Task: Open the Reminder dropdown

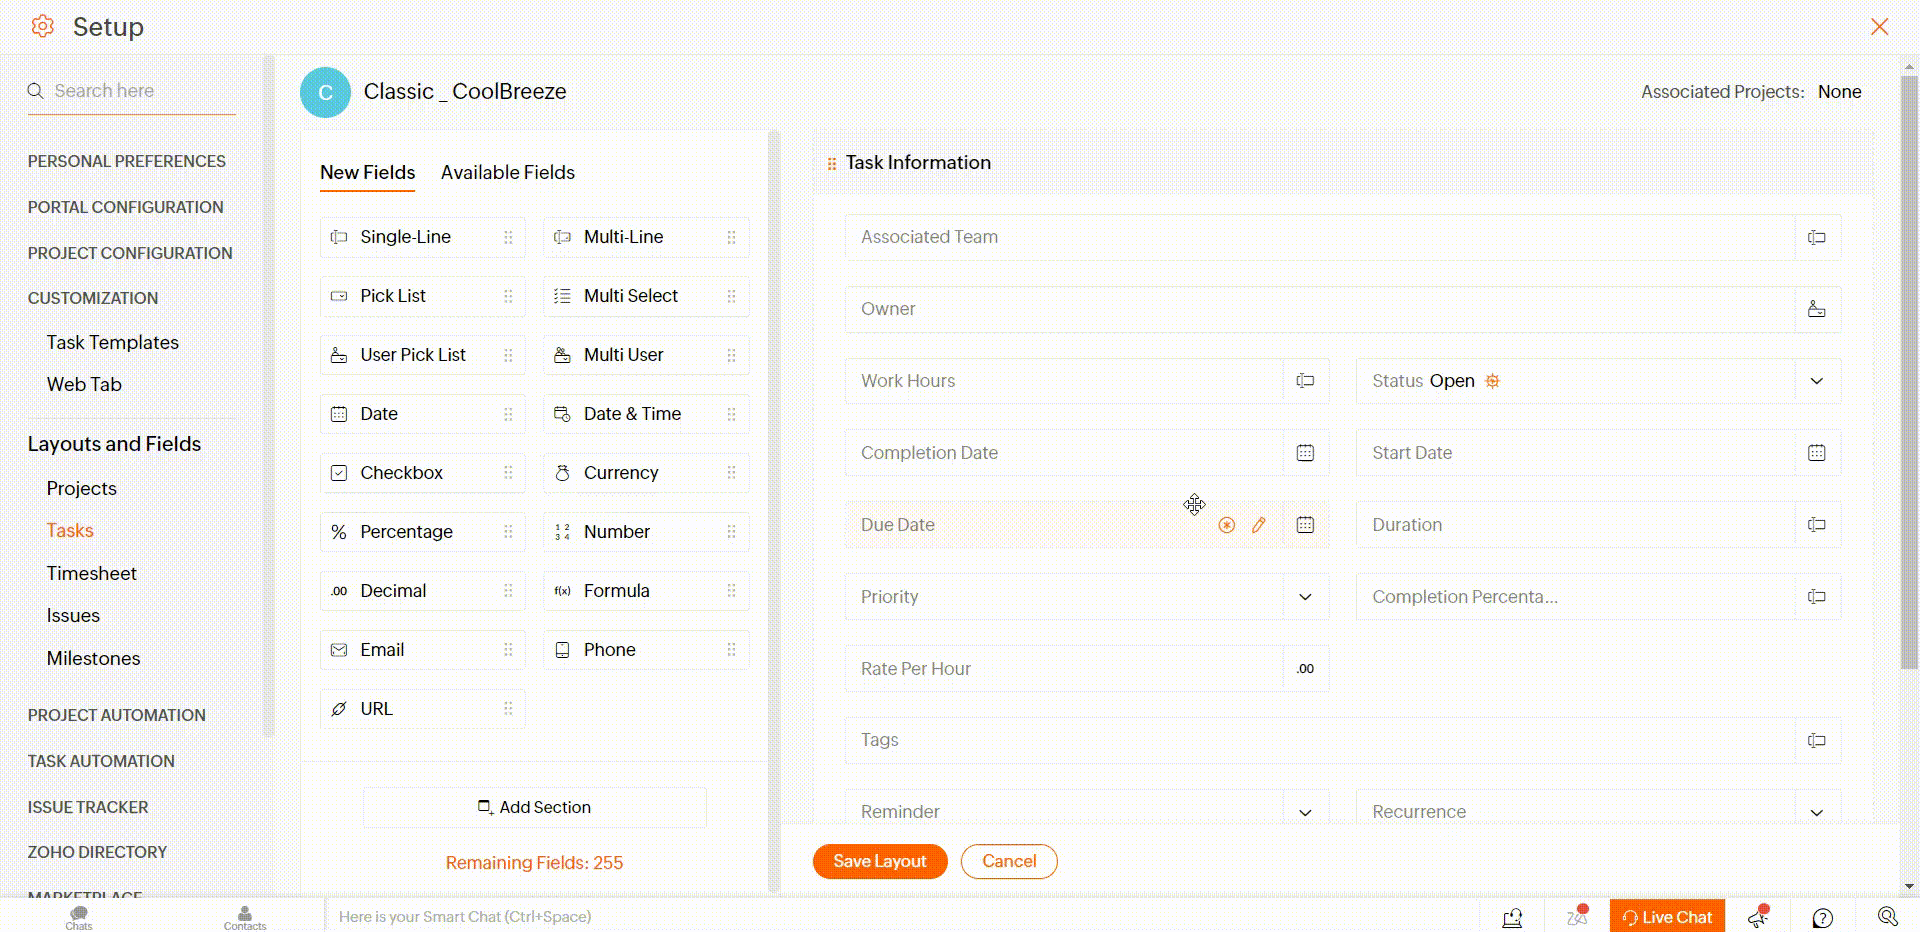Action: tap(1305, 811)
